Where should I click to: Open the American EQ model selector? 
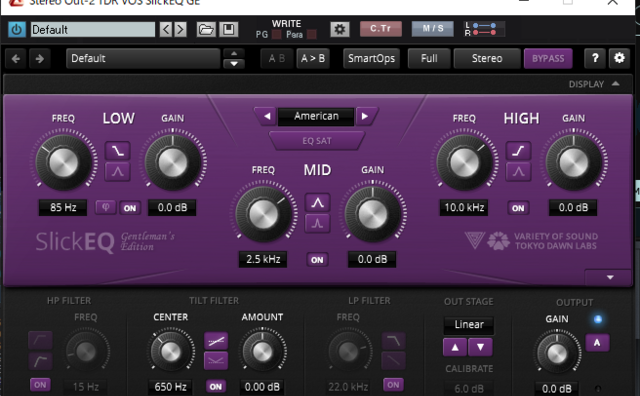click(316, 116)
